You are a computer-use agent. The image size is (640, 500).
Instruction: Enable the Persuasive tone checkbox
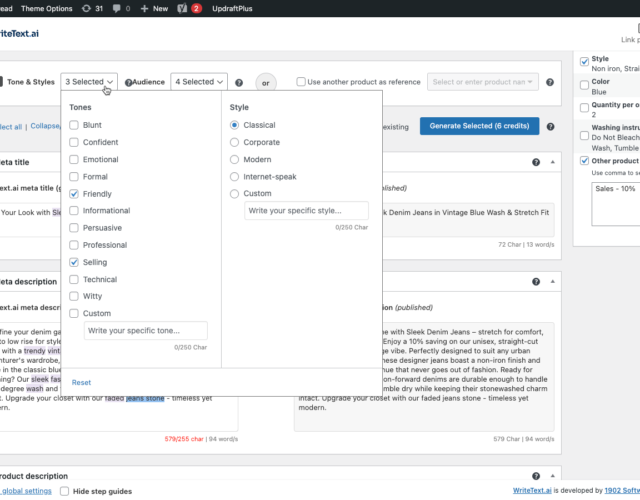(75, 228)
